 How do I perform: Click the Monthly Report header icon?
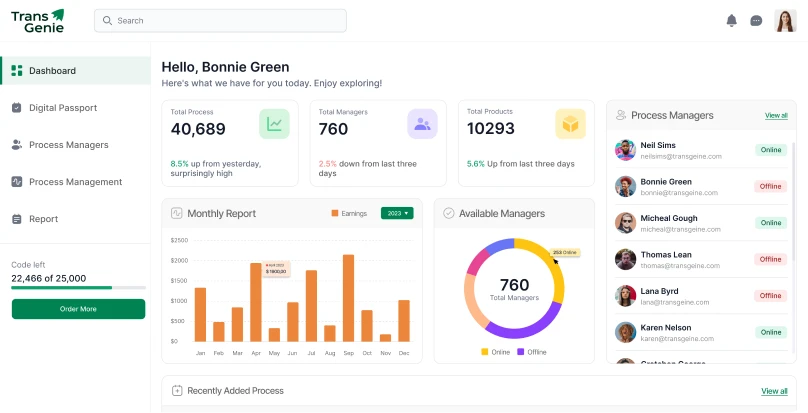(177, 213)
